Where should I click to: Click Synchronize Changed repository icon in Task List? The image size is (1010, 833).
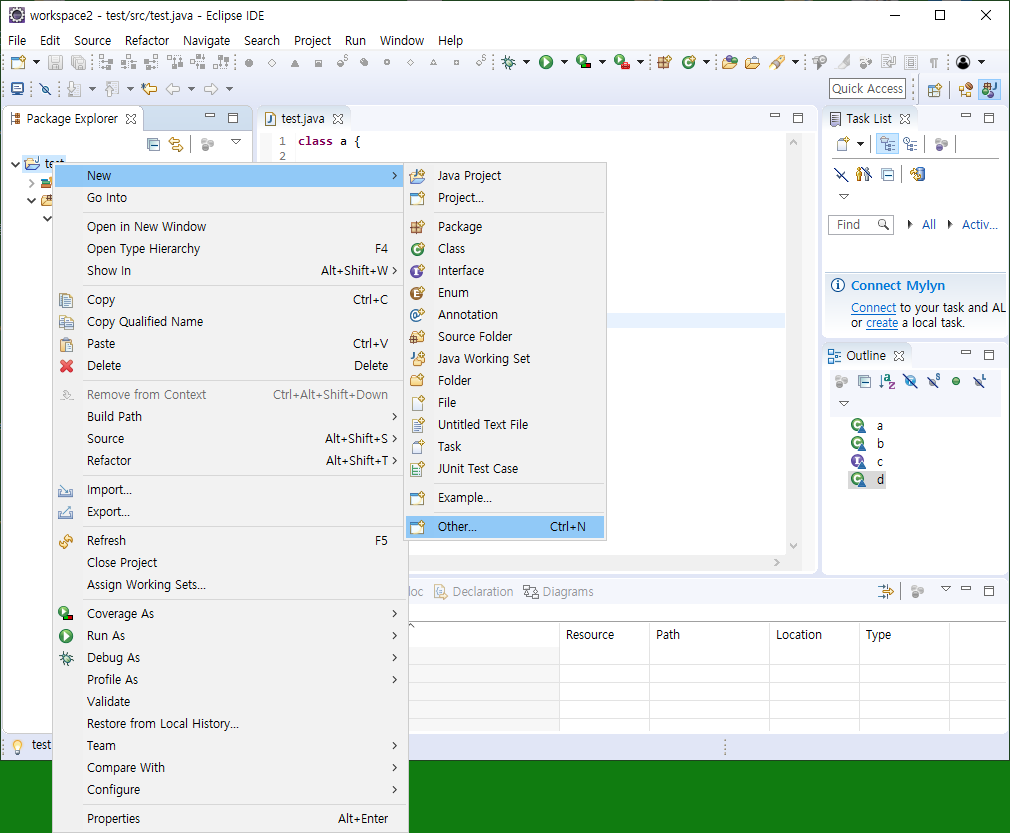click(917, 174)
